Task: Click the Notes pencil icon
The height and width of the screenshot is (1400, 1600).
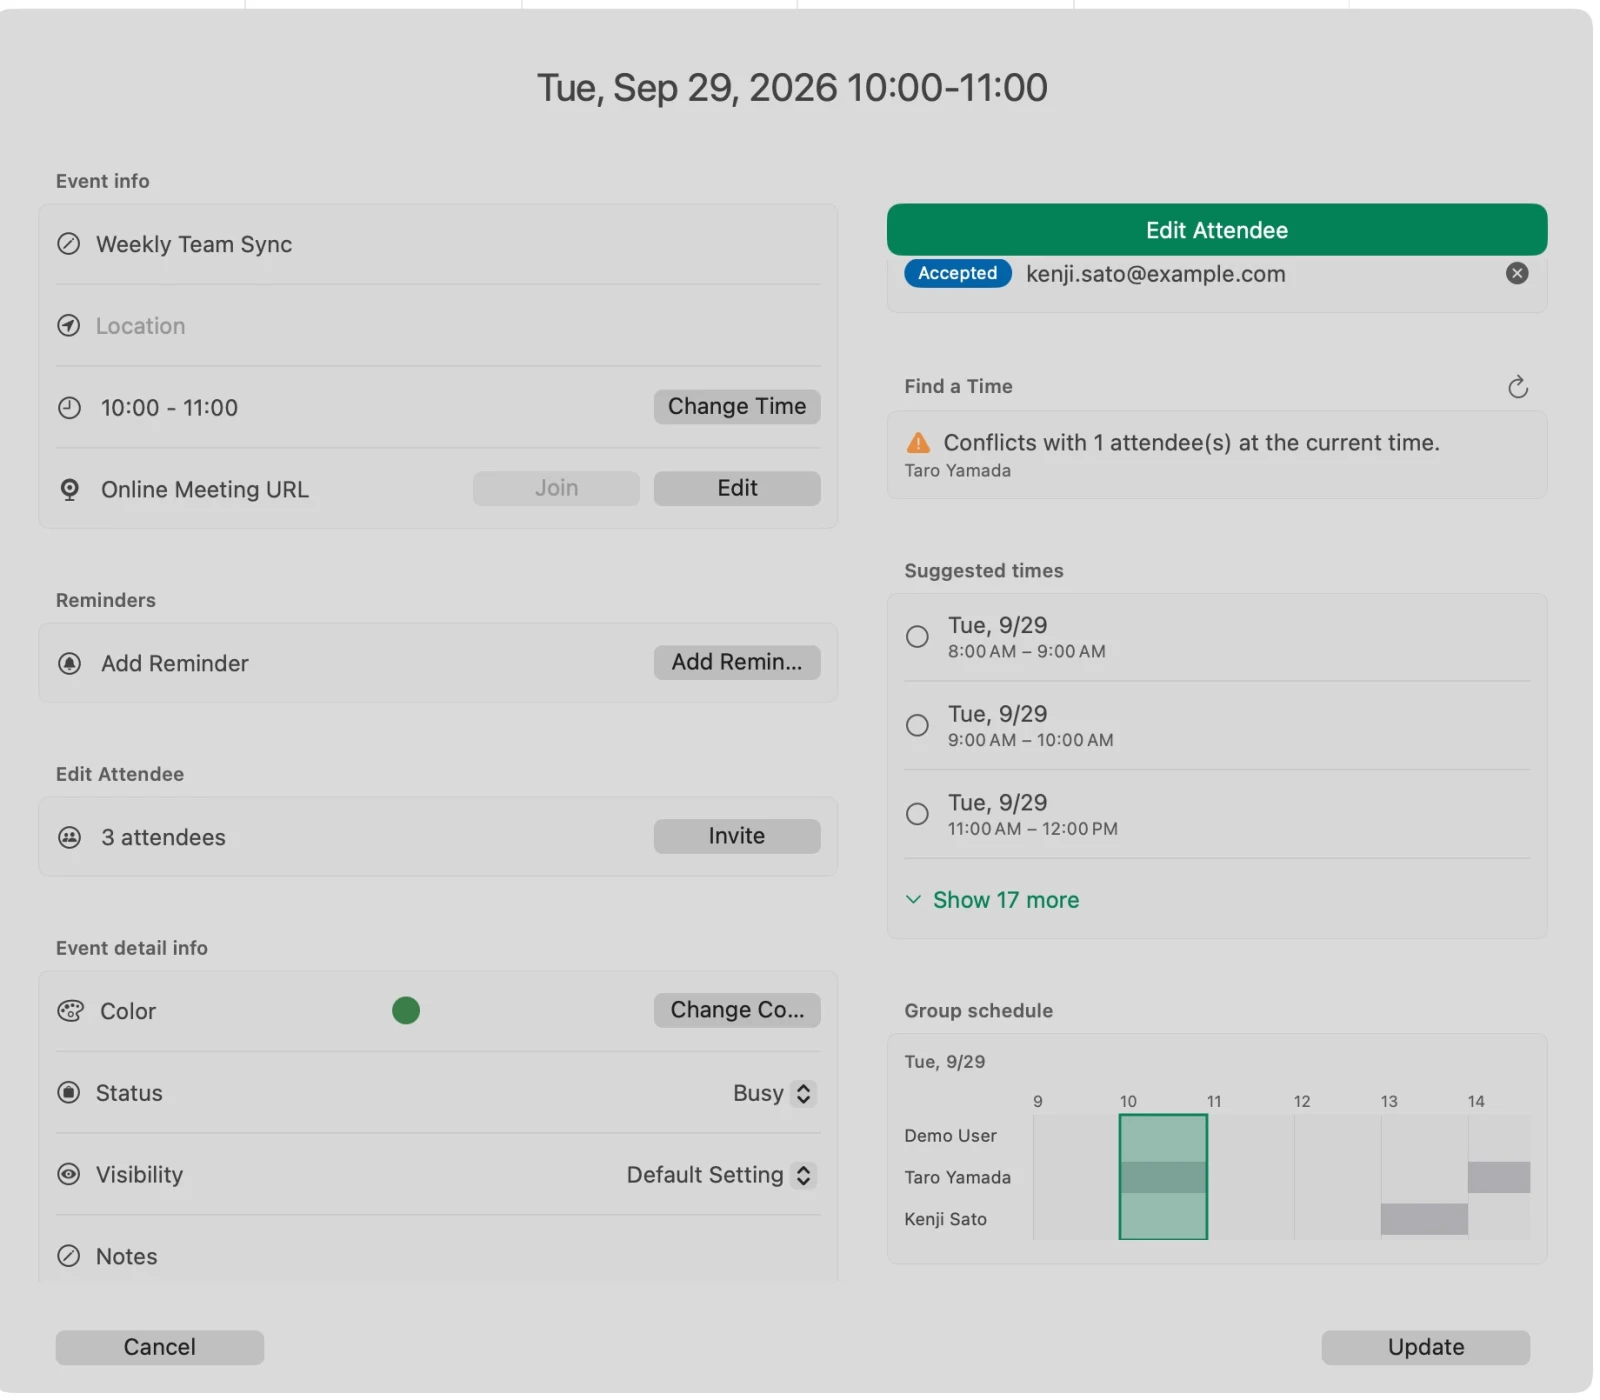Action: coord(68,1257)
